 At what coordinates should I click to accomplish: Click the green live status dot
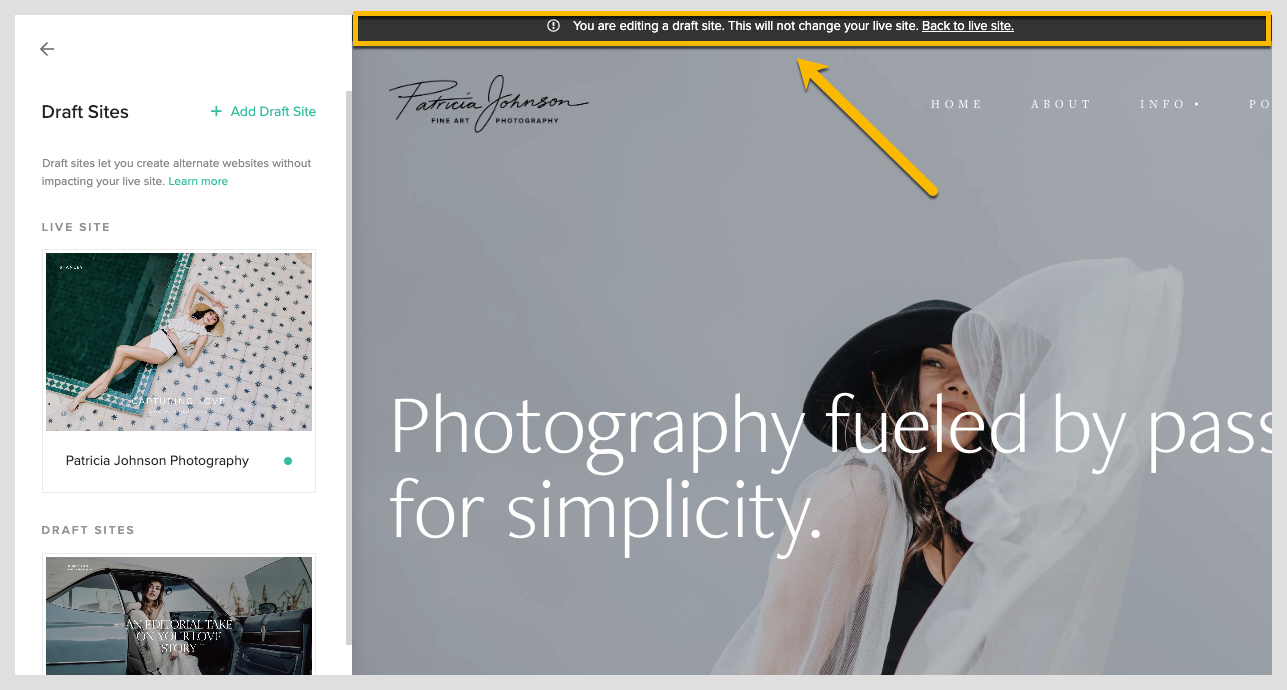(288, 461)
